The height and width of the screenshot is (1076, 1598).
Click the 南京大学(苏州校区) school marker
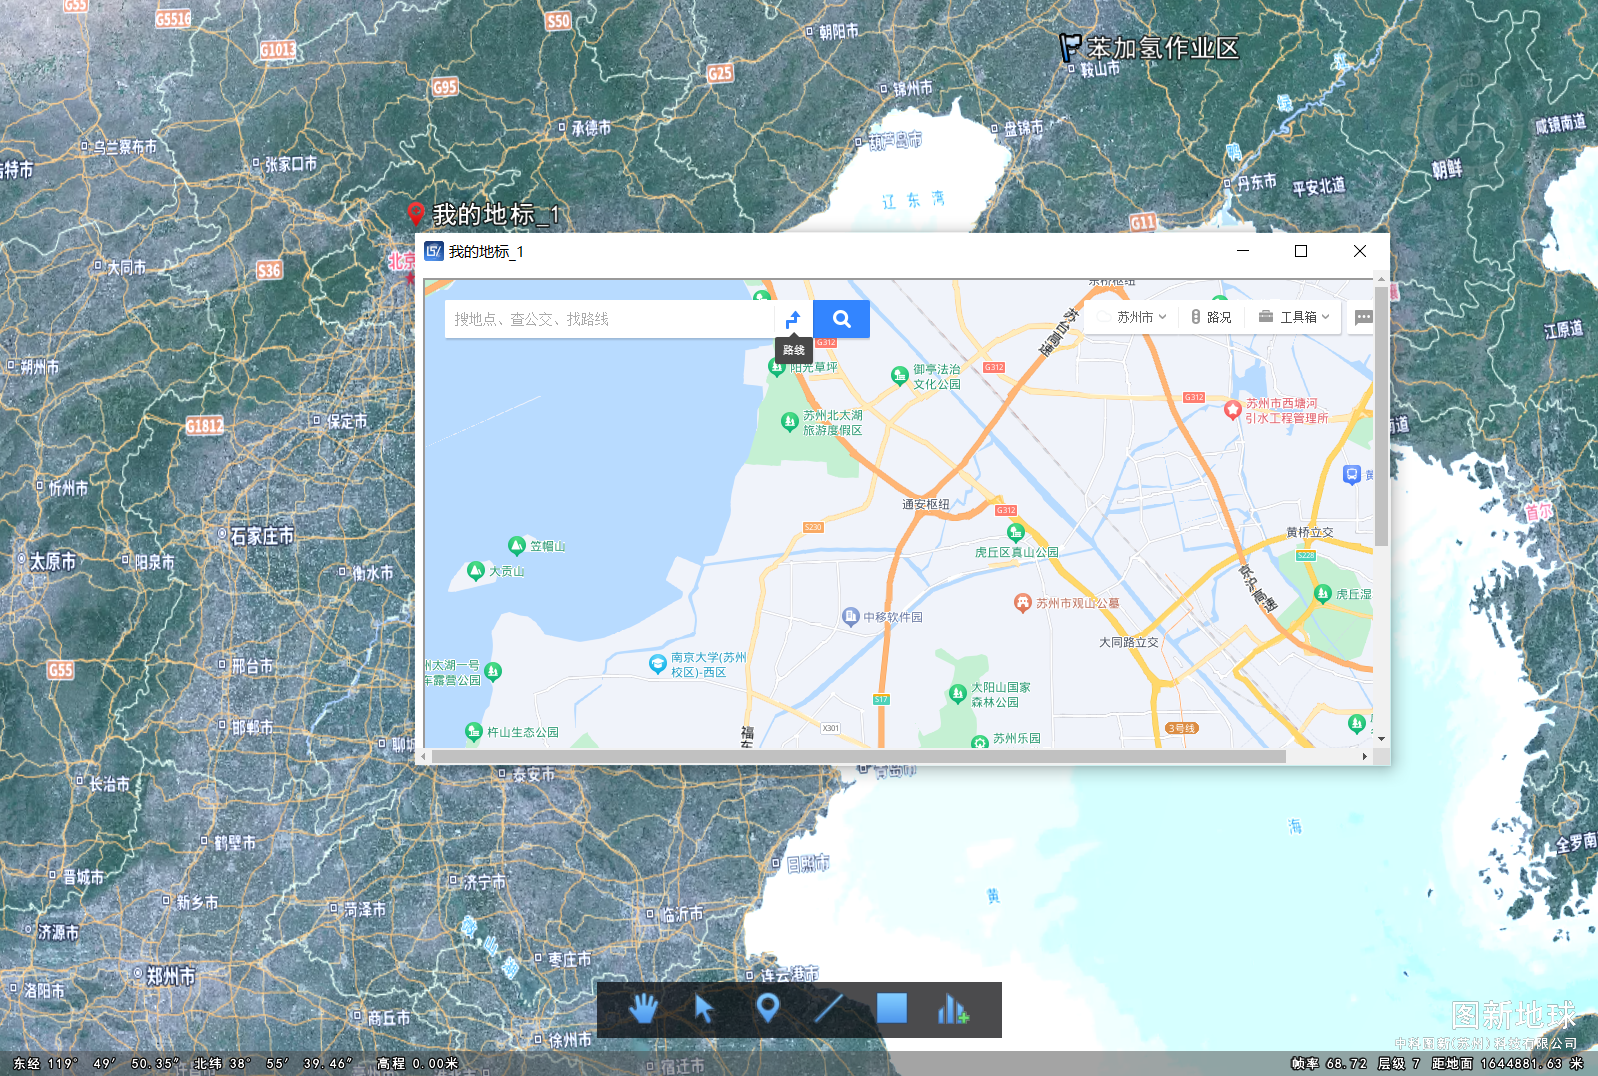click(x=657, y=663)
